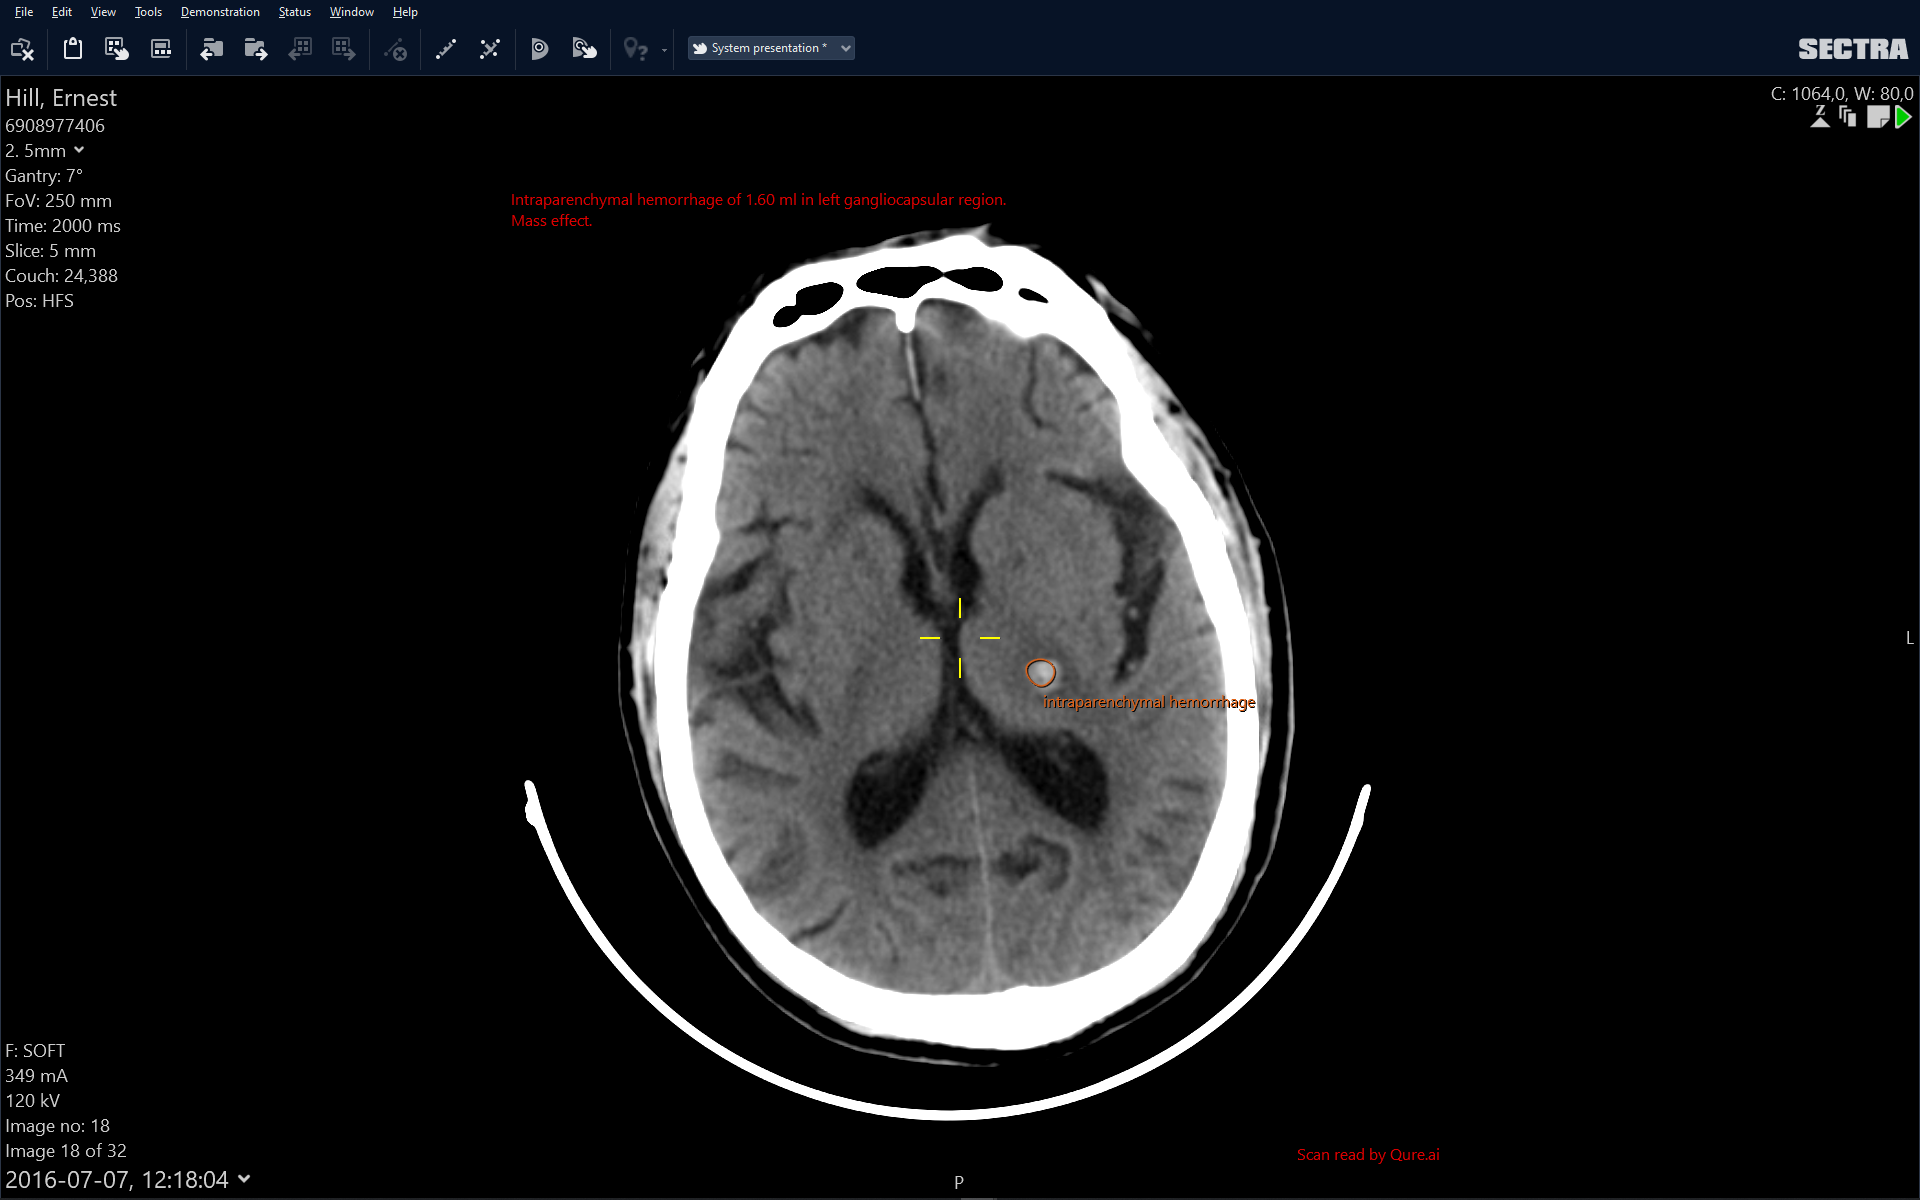Open the Tools menu
The image size is (1920, 1200).
click(x=148, y=12)
